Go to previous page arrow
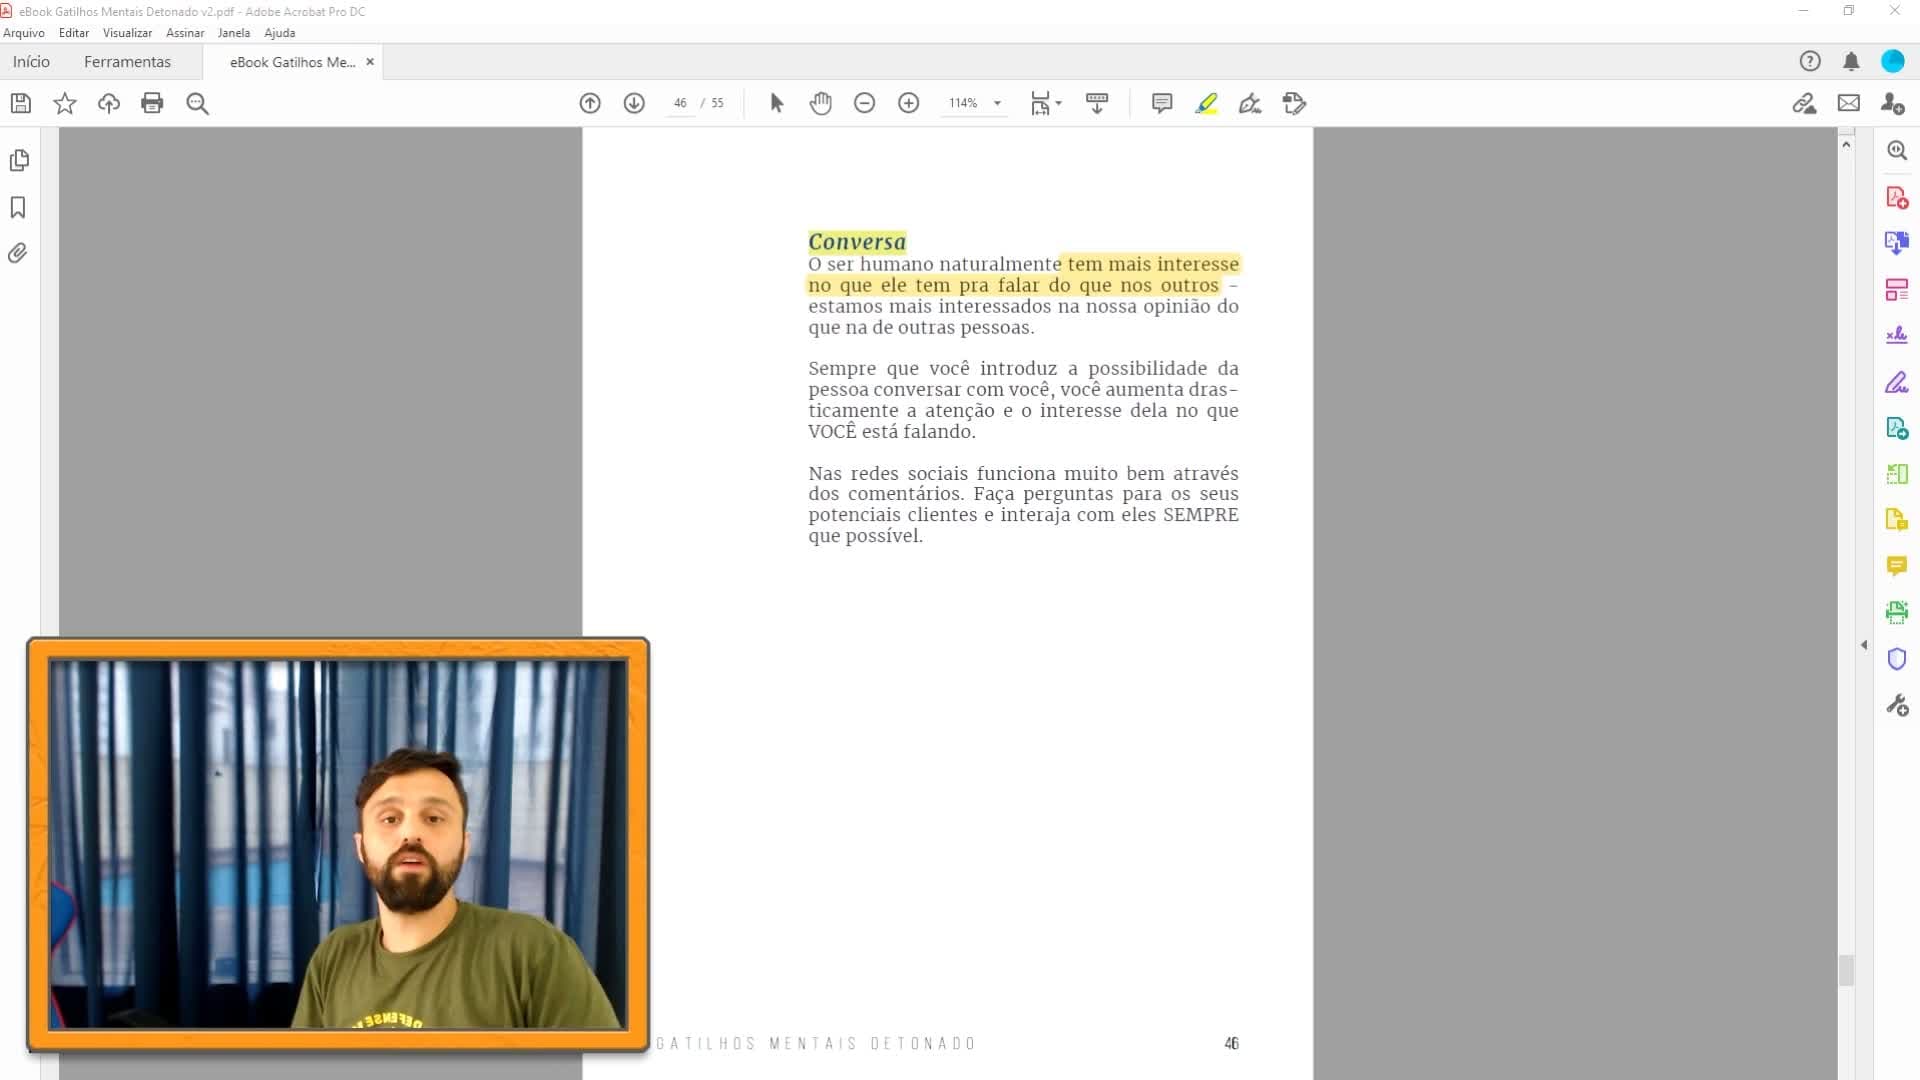 point(590,103)
